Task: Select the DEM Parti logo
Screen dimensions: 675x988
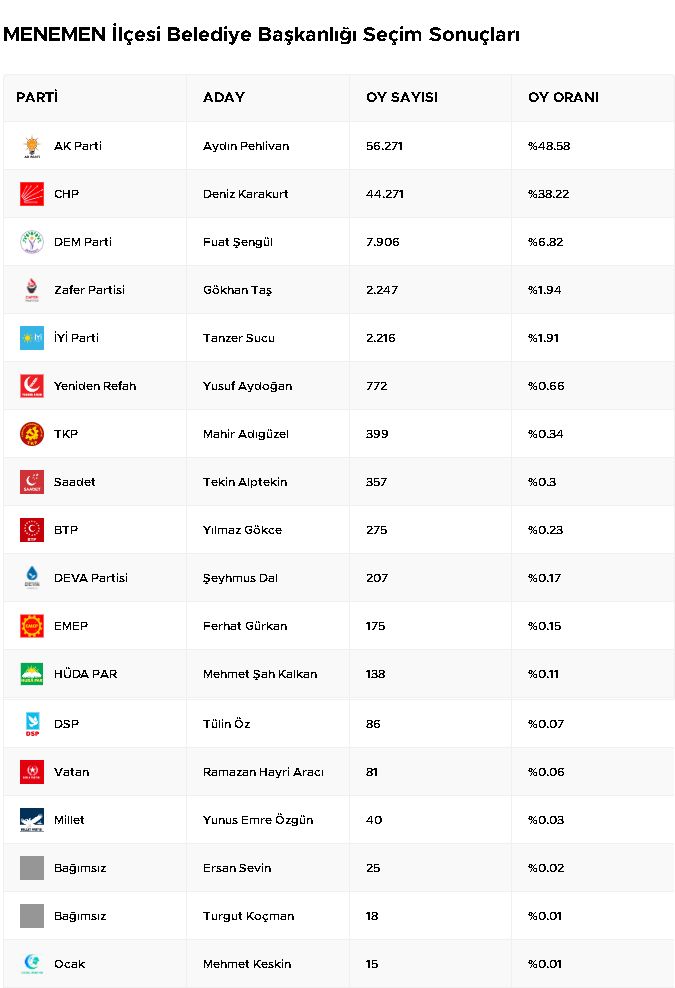Action: tap(32, 242)
